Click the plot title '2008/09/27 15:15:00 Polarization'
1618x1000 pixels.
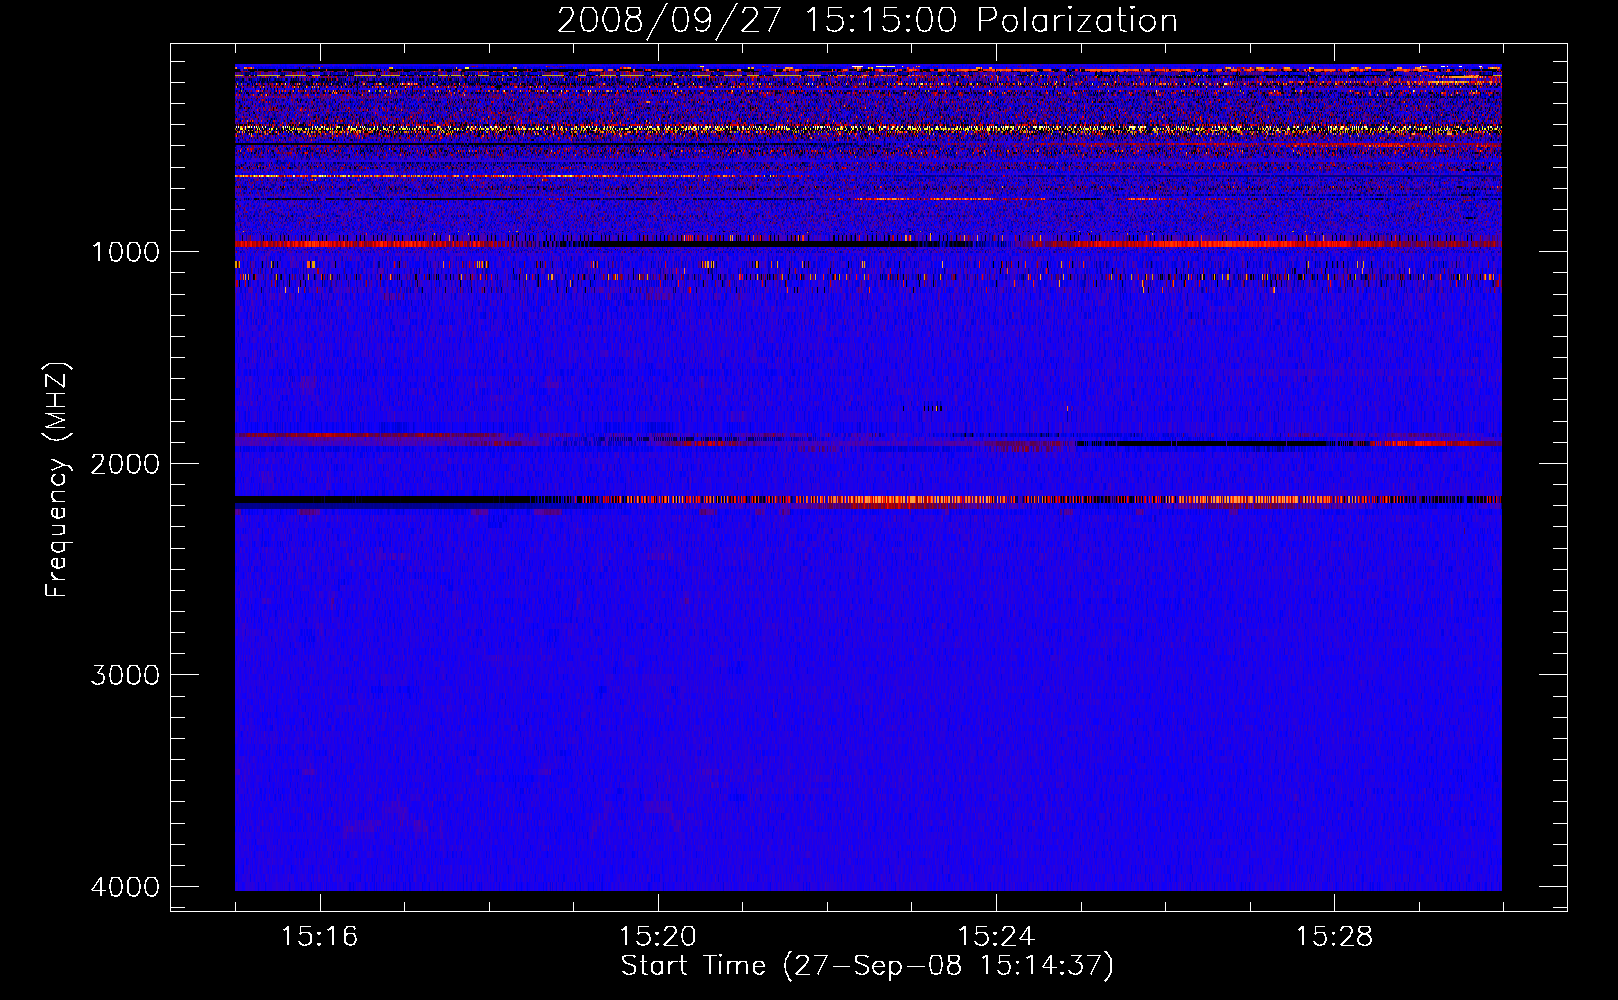[x=867, y=21]
